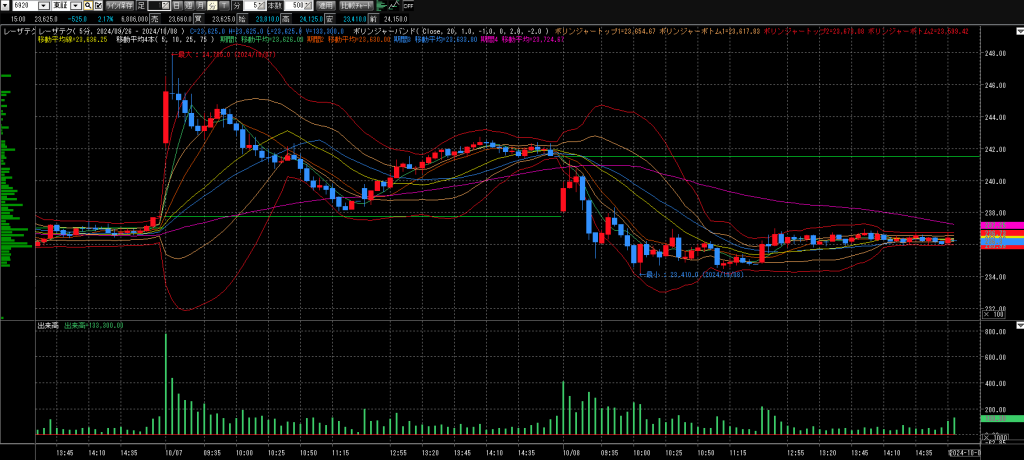
Task: Toggle the OFF switch in toolbar
Action: click(408, 6)
